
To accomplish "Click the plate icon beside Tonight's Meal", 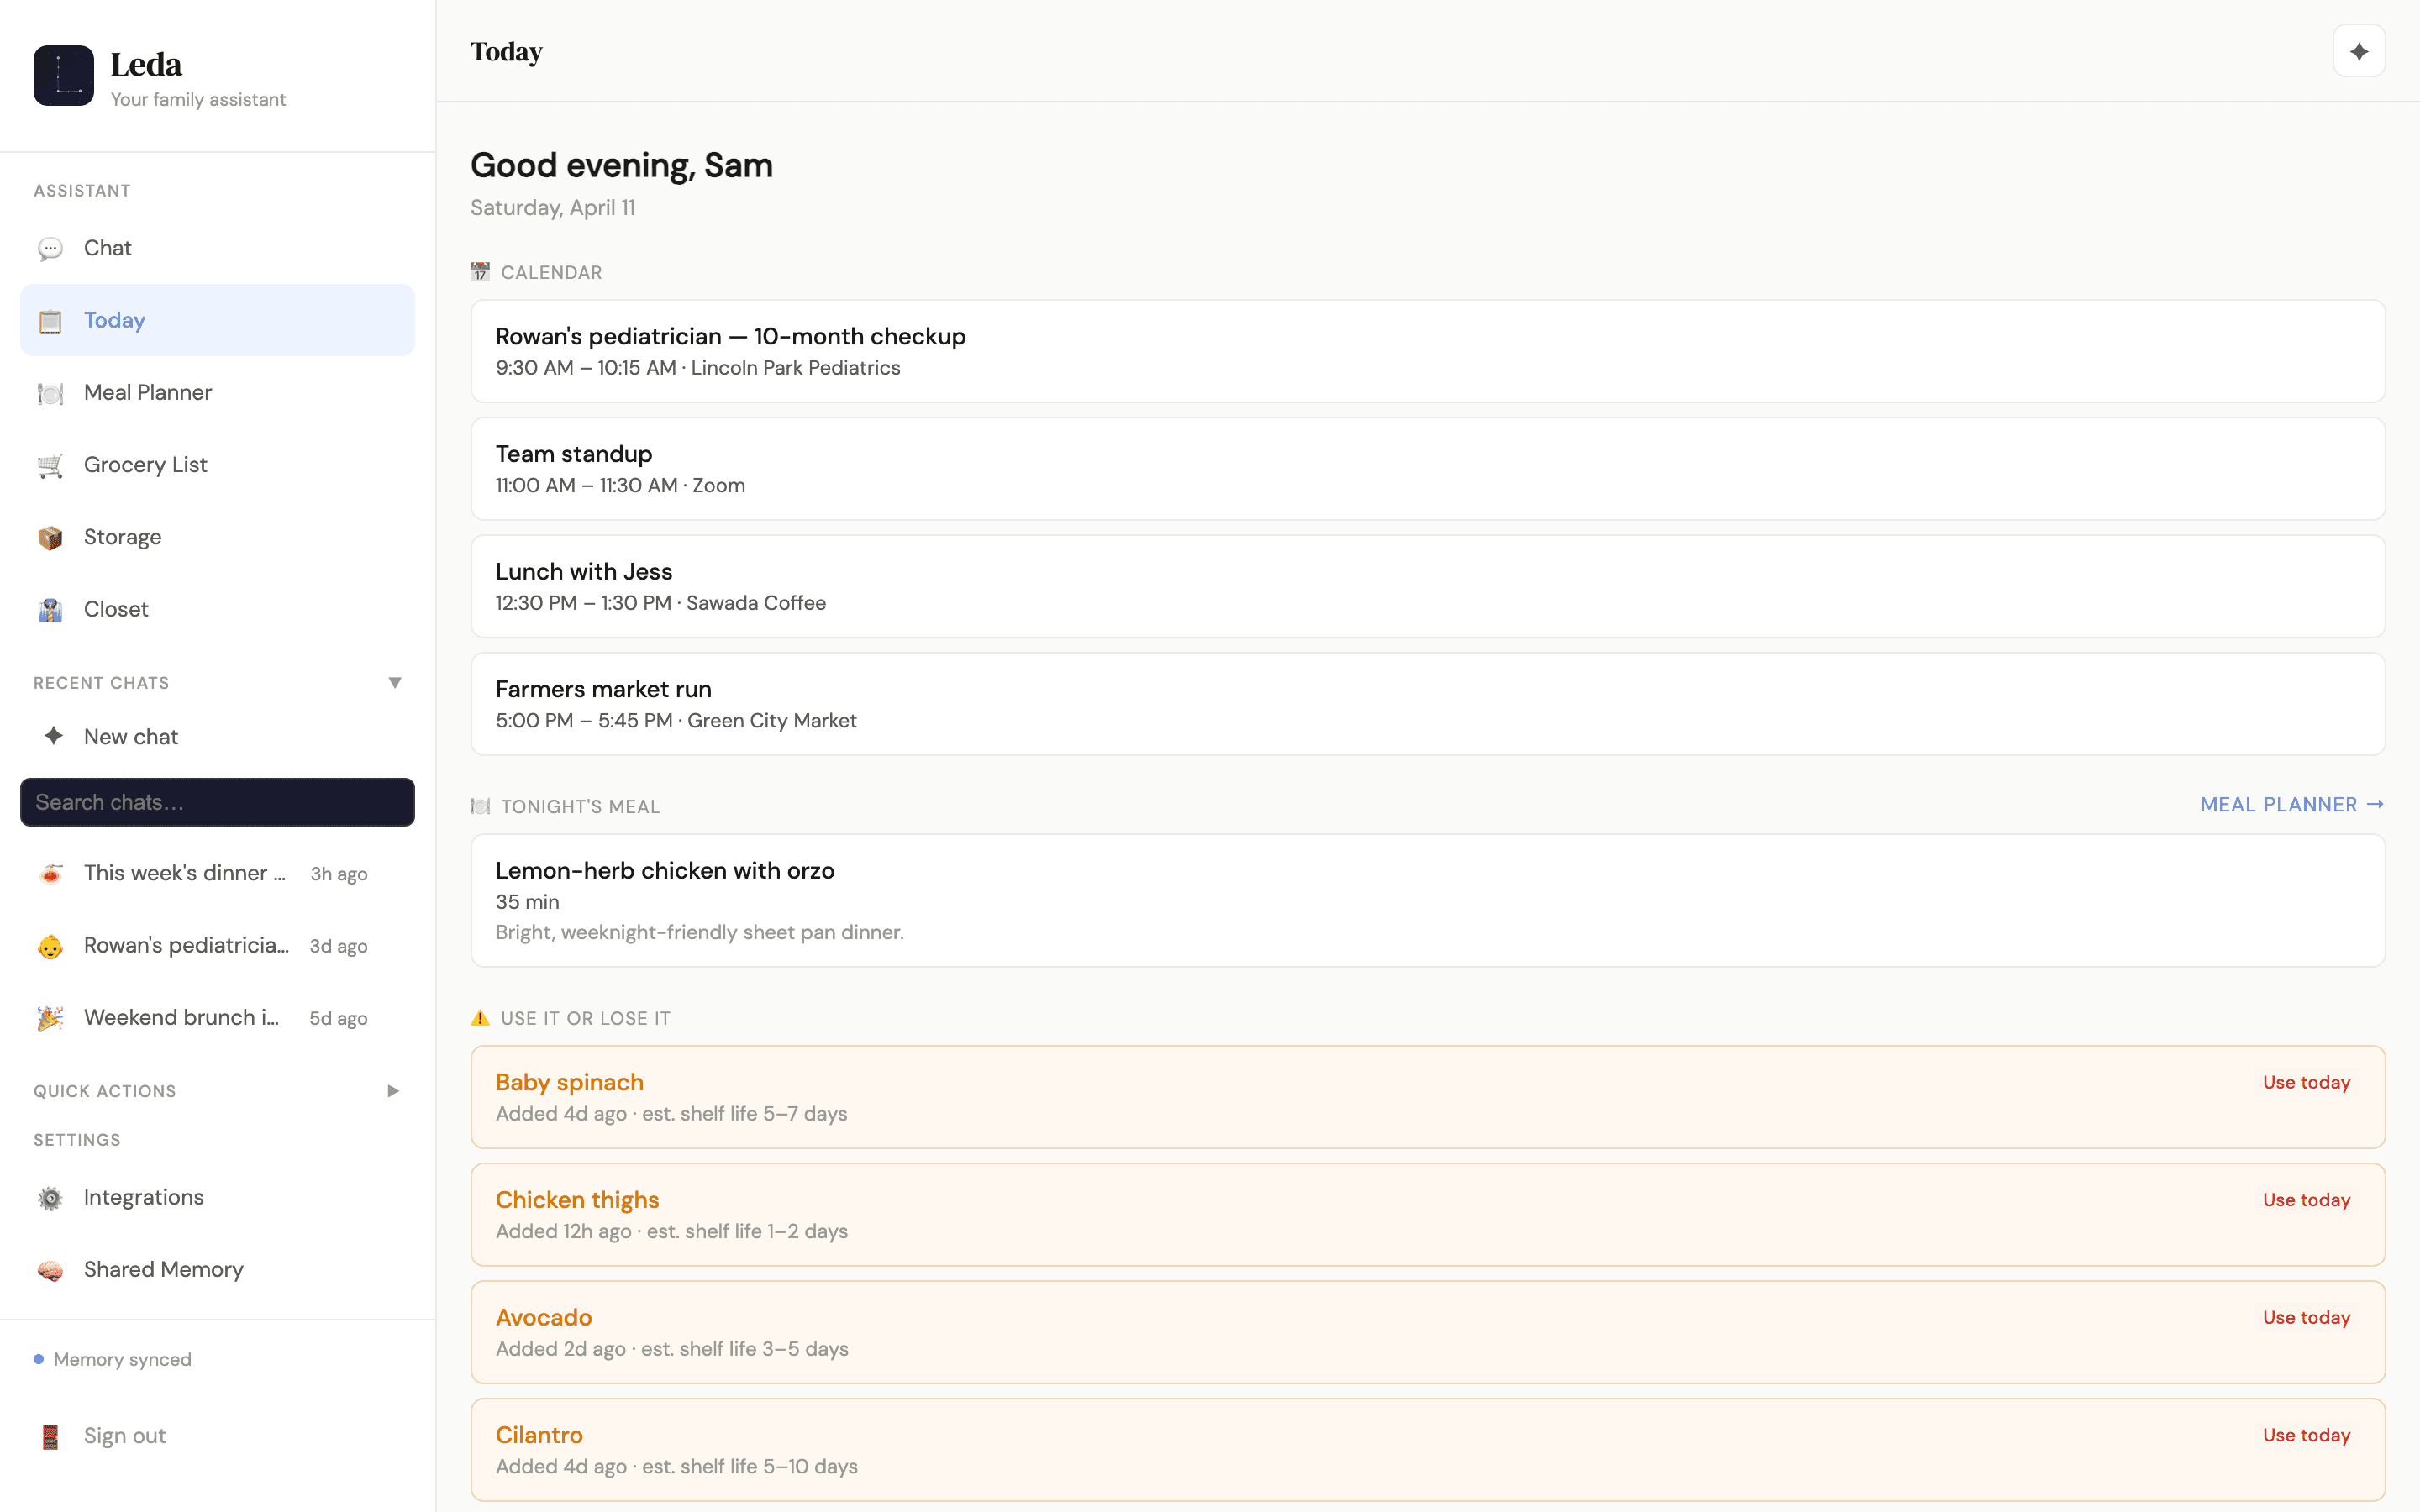I will pos(480,806).
